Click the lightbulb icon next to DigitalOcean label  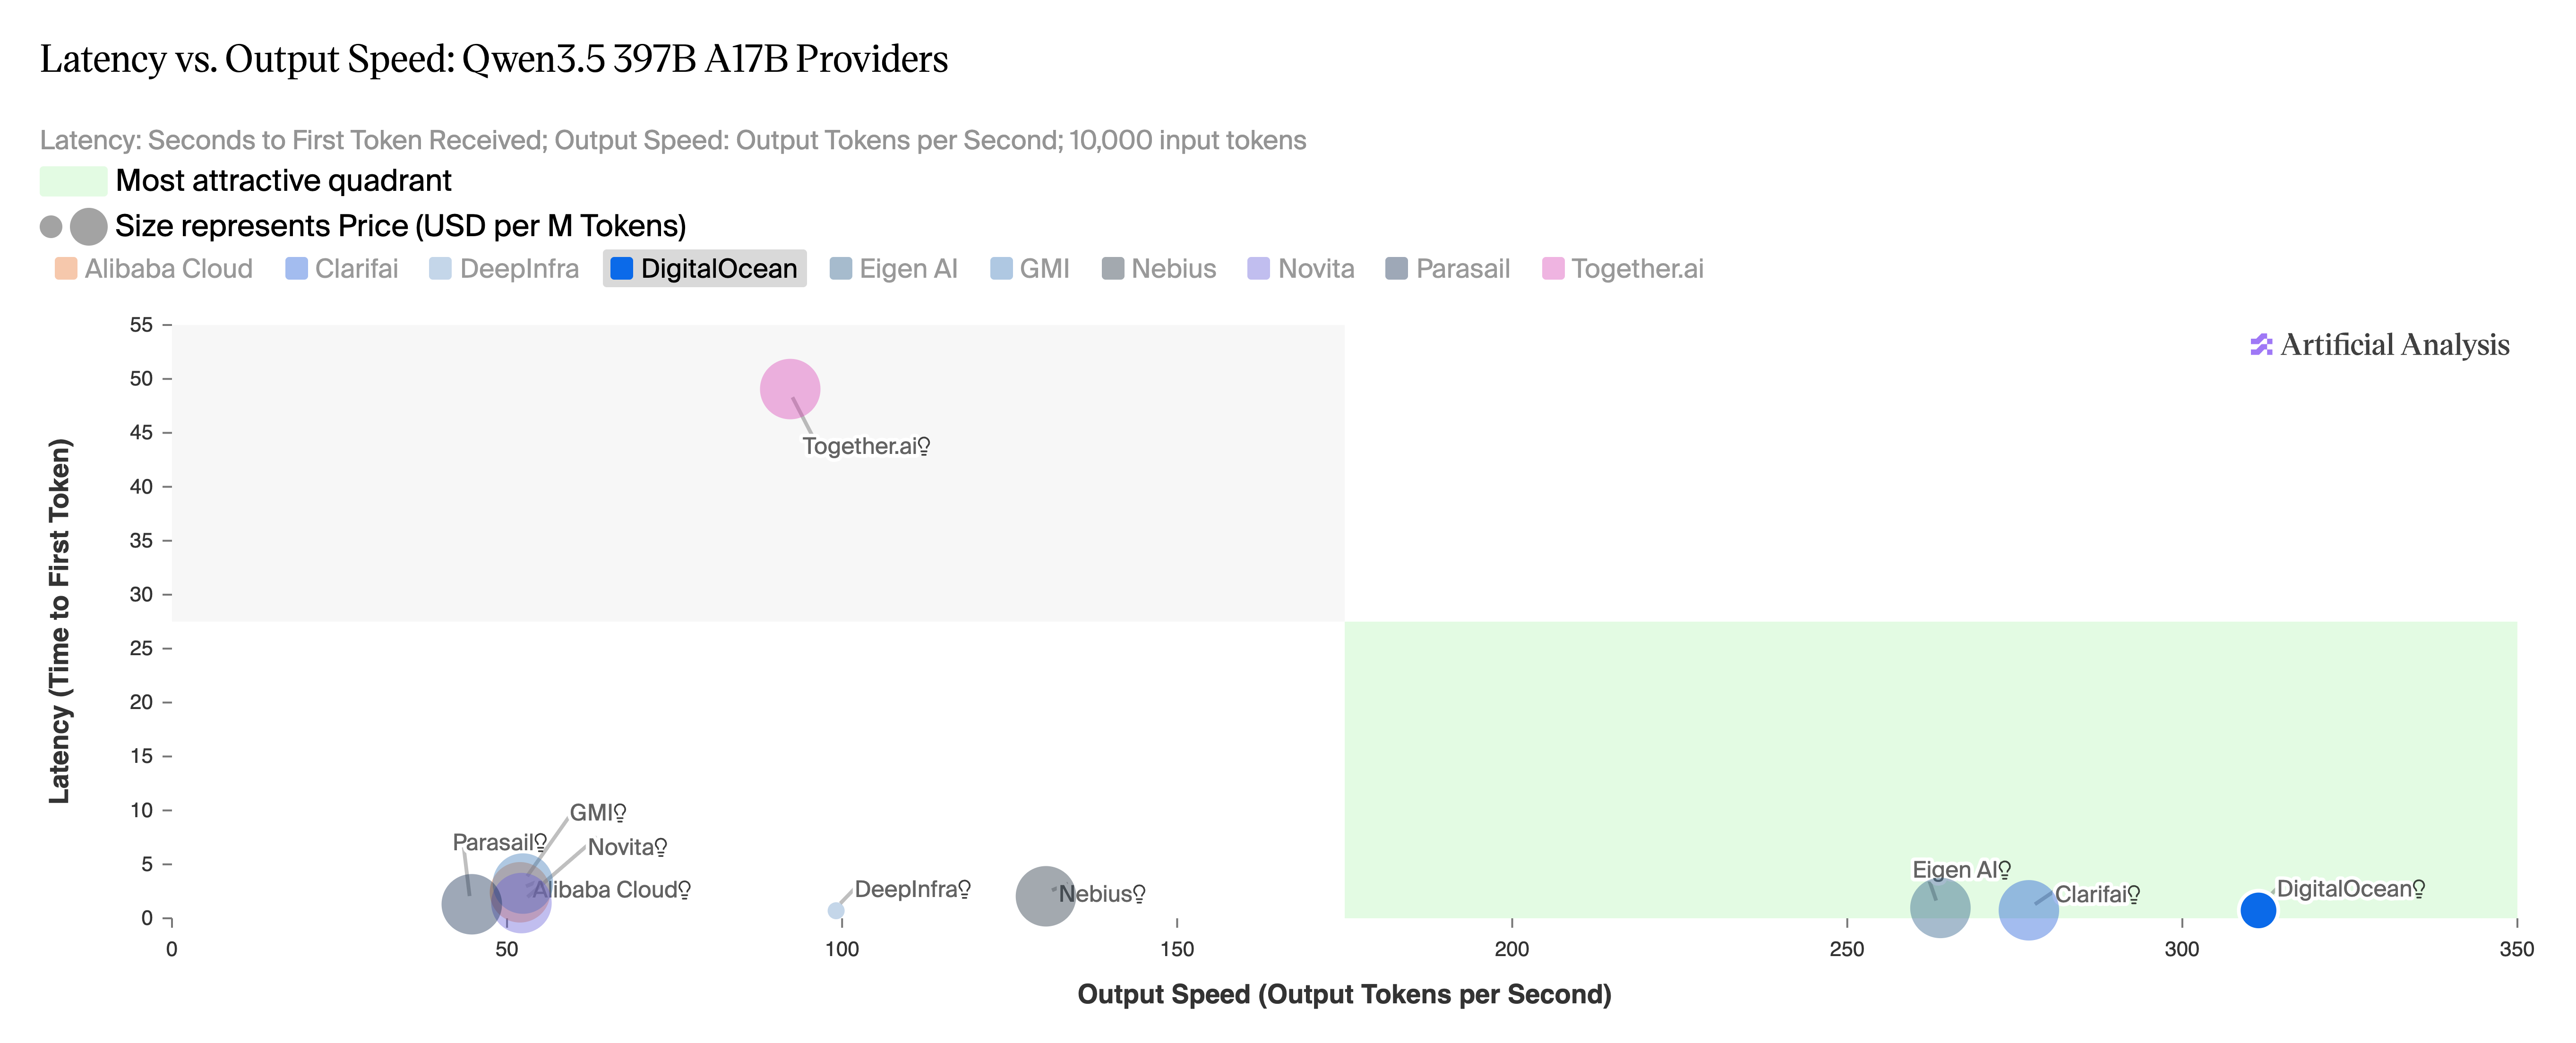tap(2418, 889)
